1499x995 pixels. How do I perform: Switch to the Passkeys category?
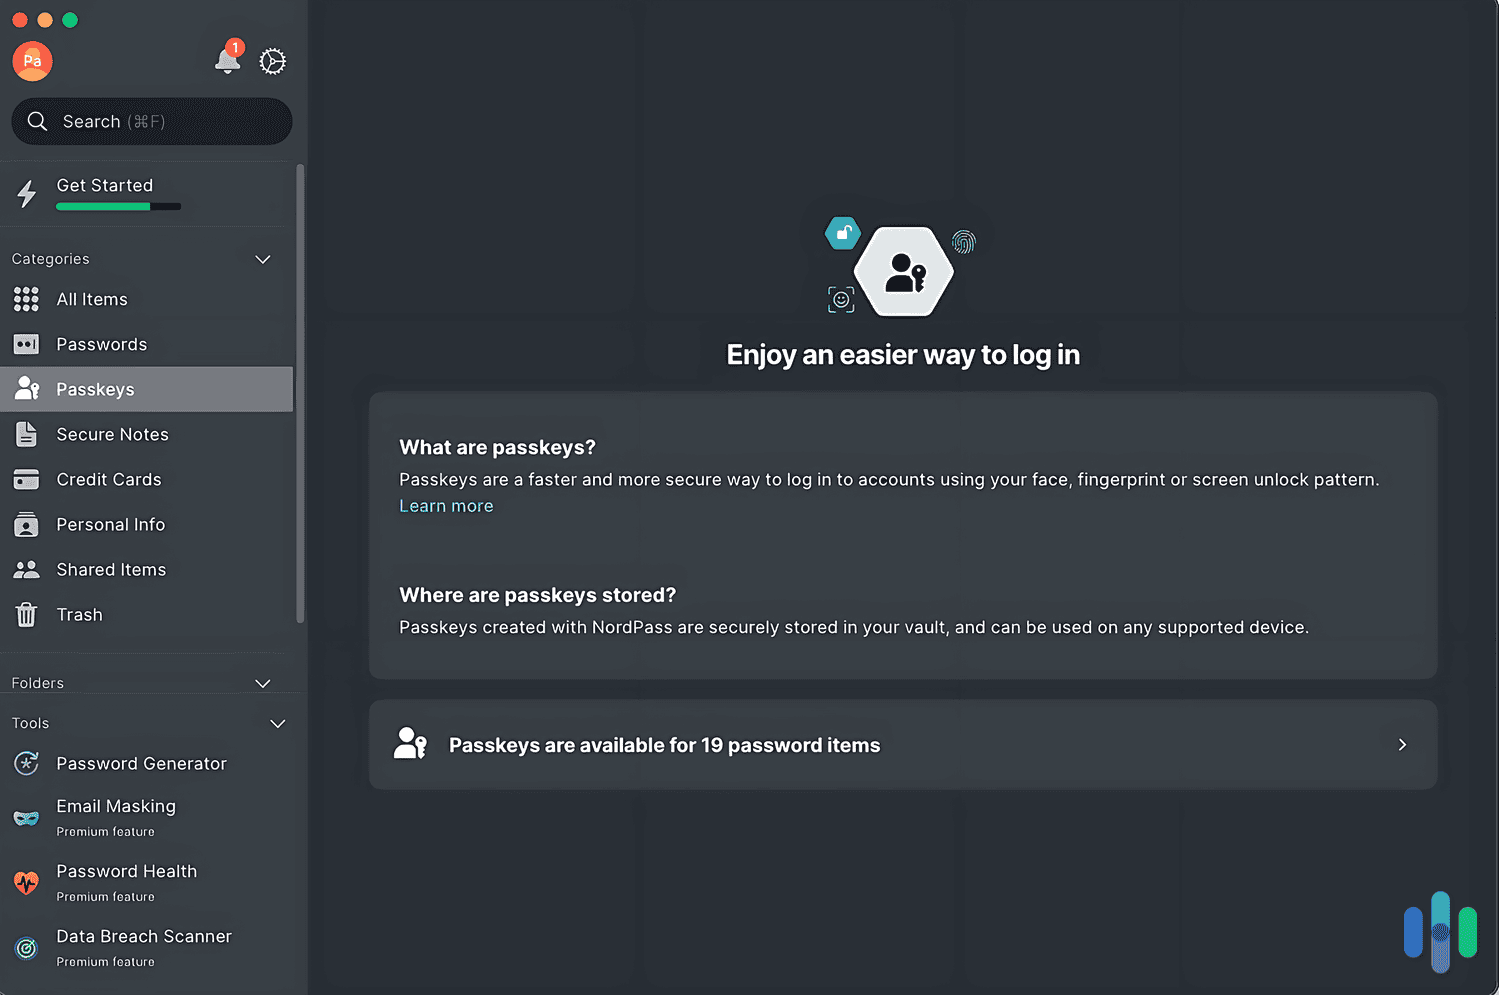[95, 389]
